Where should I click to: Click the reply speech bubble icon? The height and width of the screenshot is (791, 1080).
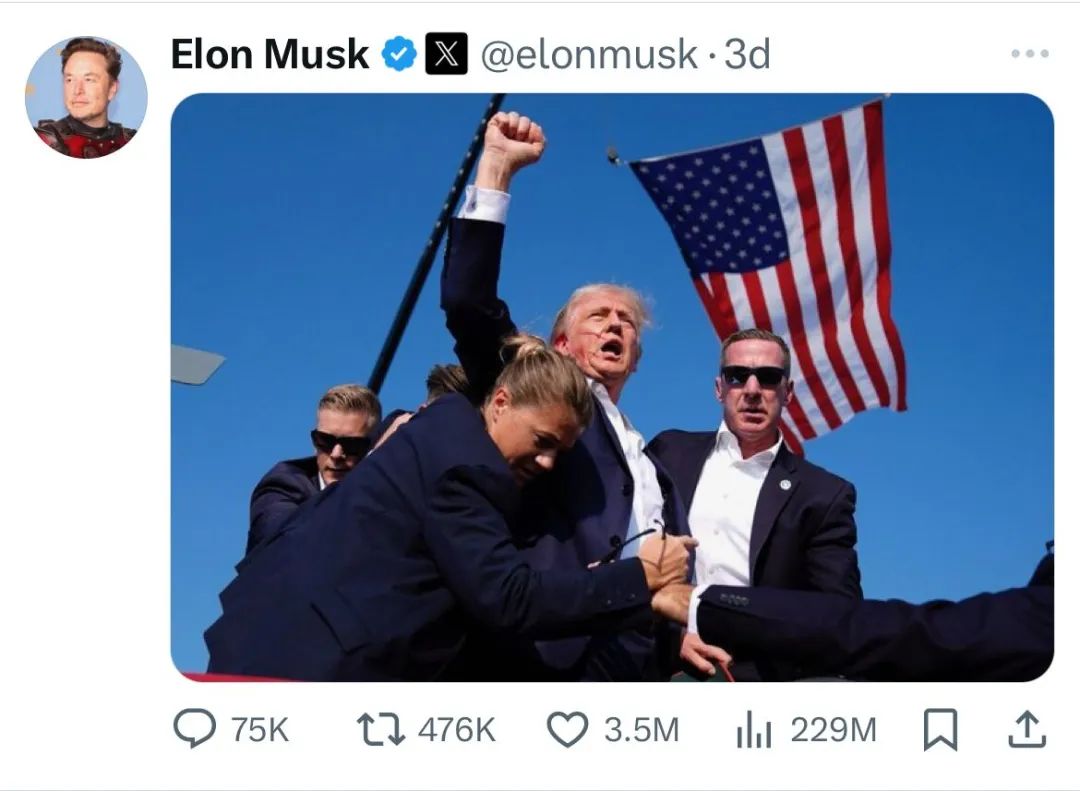pyautogui.click(x=194, y=729)
